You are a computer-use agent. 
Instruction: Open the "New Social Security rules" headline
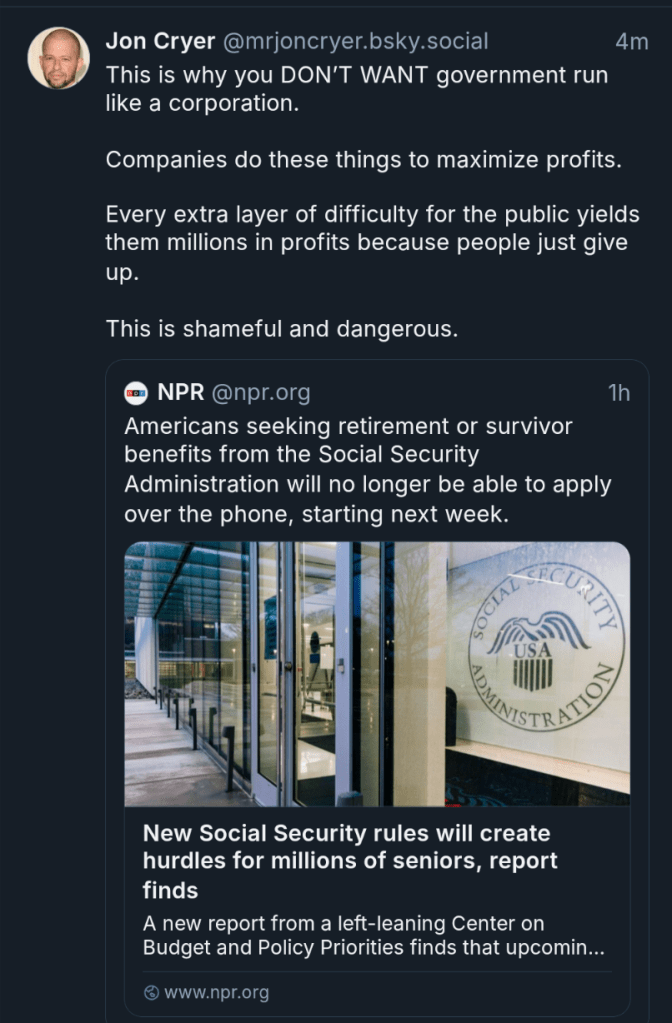[350, 861]
